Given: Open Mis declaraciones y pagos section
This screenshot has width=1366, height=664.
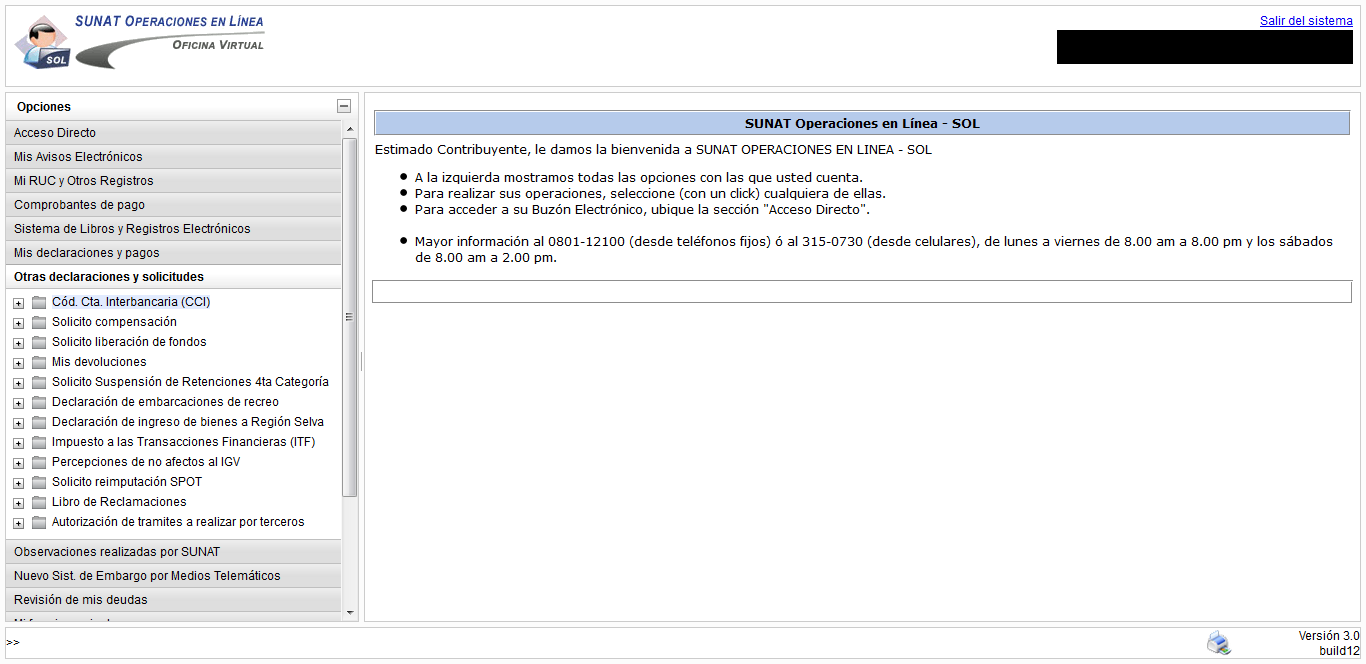Looking at the screenshot, I should click(x=174, y=253).
